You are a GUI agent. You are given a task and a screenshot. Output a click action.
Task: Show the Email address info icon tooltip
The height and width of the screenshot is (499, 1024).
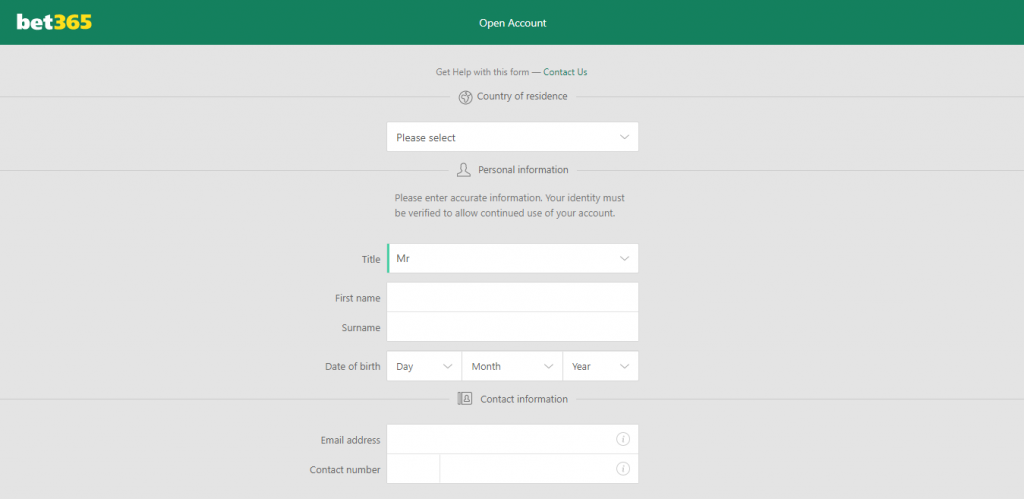[x=623, y=439]
